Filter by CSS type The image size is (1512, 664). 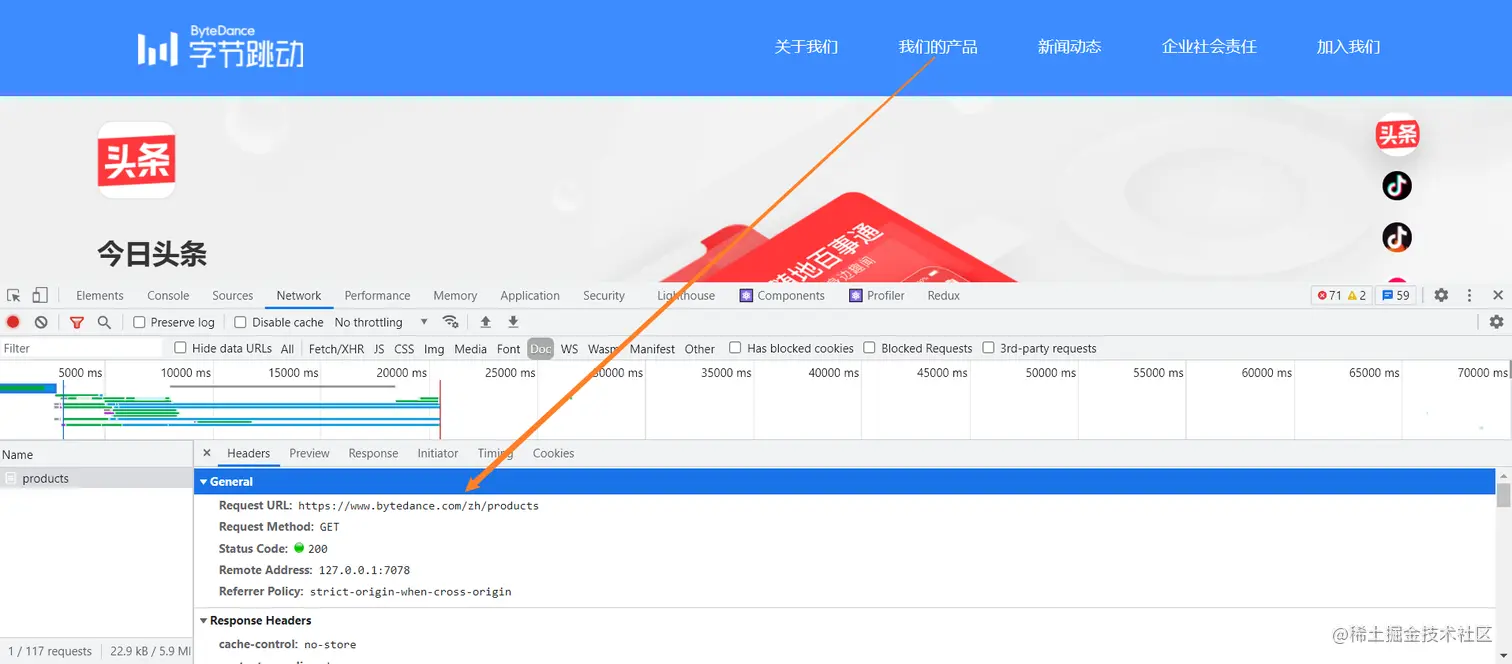[x=404, y=349]
